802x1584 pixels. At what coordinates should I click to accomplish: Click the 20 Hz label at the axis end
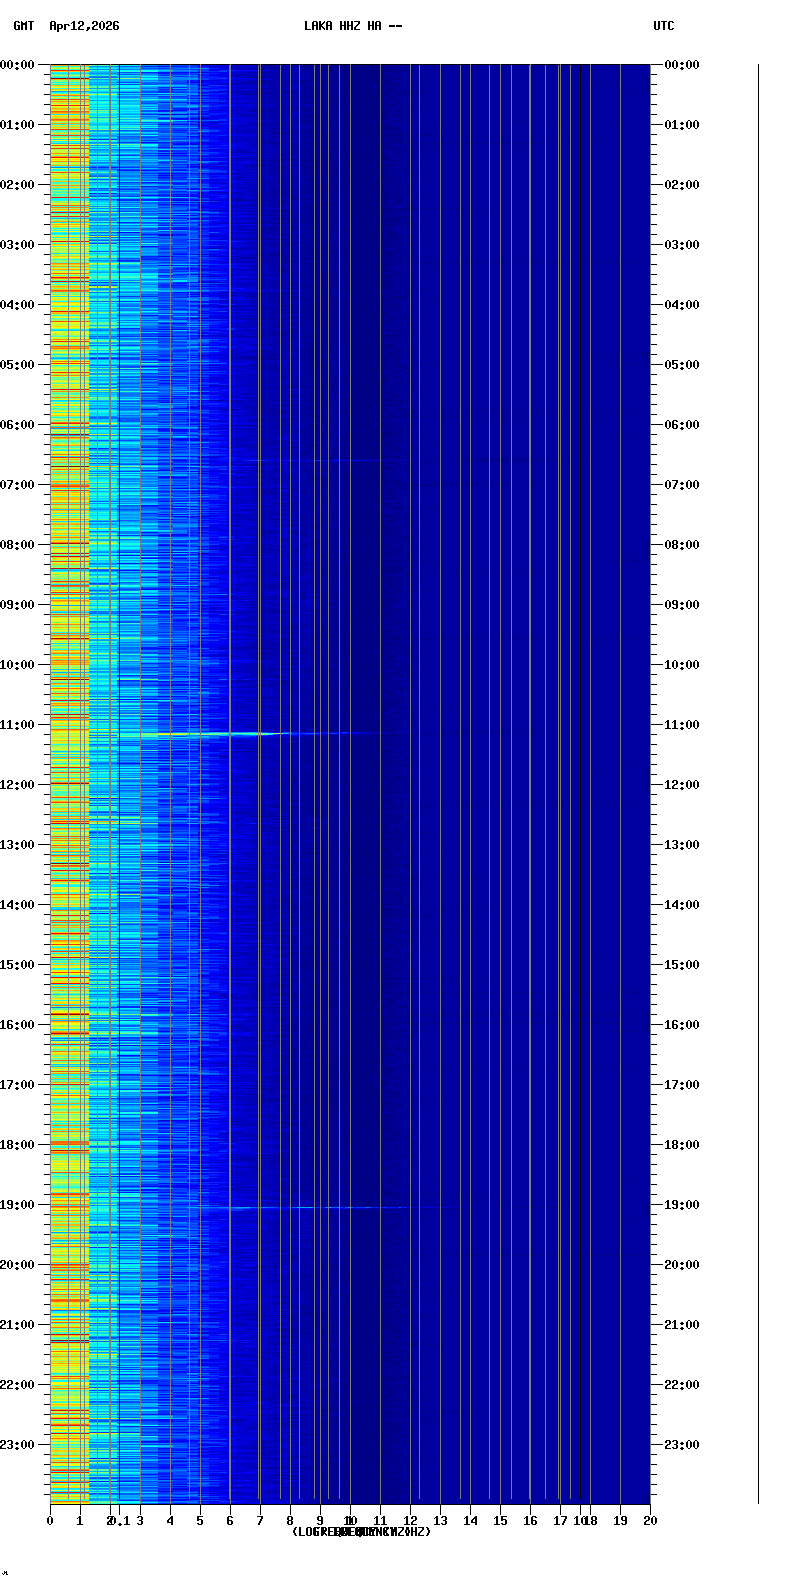pyautogui.click(x=650, y=1521)
